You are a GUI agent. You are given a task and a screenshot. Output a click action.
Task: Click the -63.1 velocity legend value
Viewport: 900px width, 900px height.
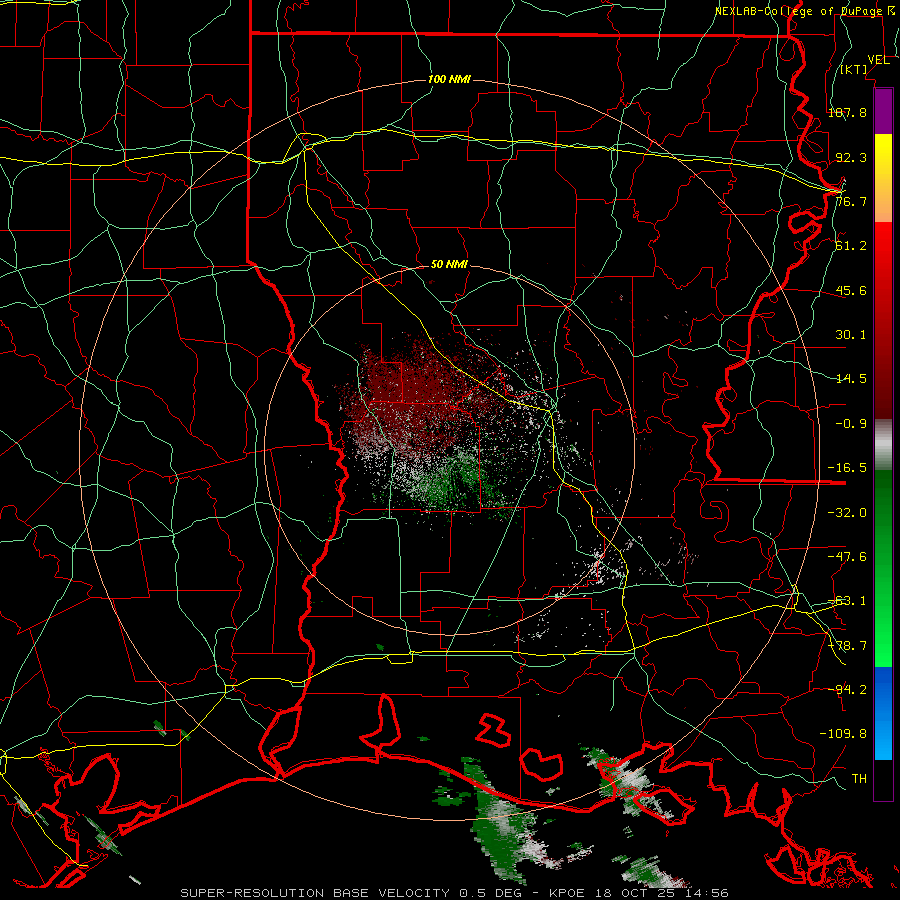coord(847,601)
